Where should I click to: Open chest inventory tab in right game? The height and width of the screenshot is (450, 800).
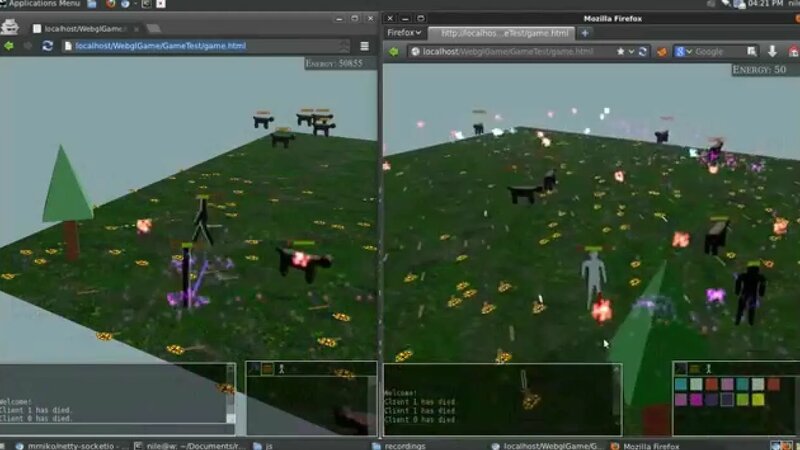[x=694, y=368]
